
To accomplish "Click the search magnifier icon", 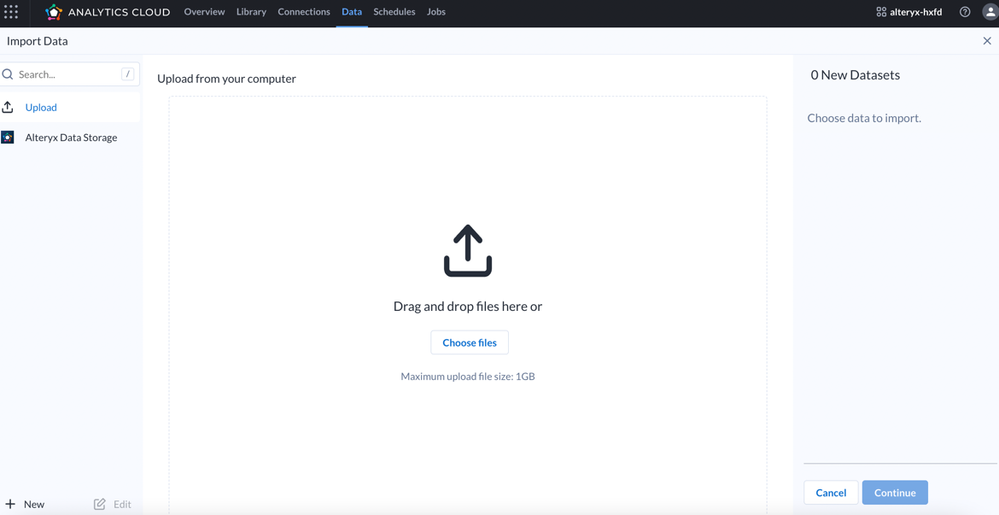I will click(8, 74).
